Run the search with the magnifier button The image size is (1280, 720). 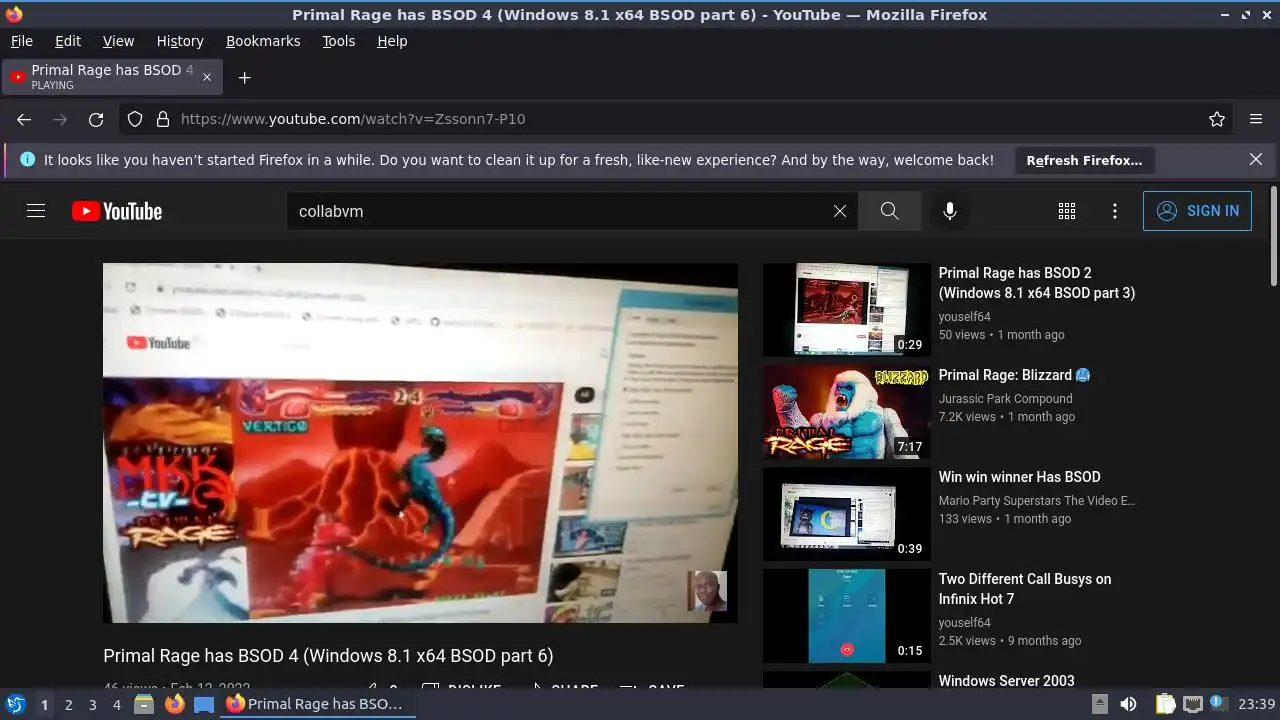pos(889,211)
